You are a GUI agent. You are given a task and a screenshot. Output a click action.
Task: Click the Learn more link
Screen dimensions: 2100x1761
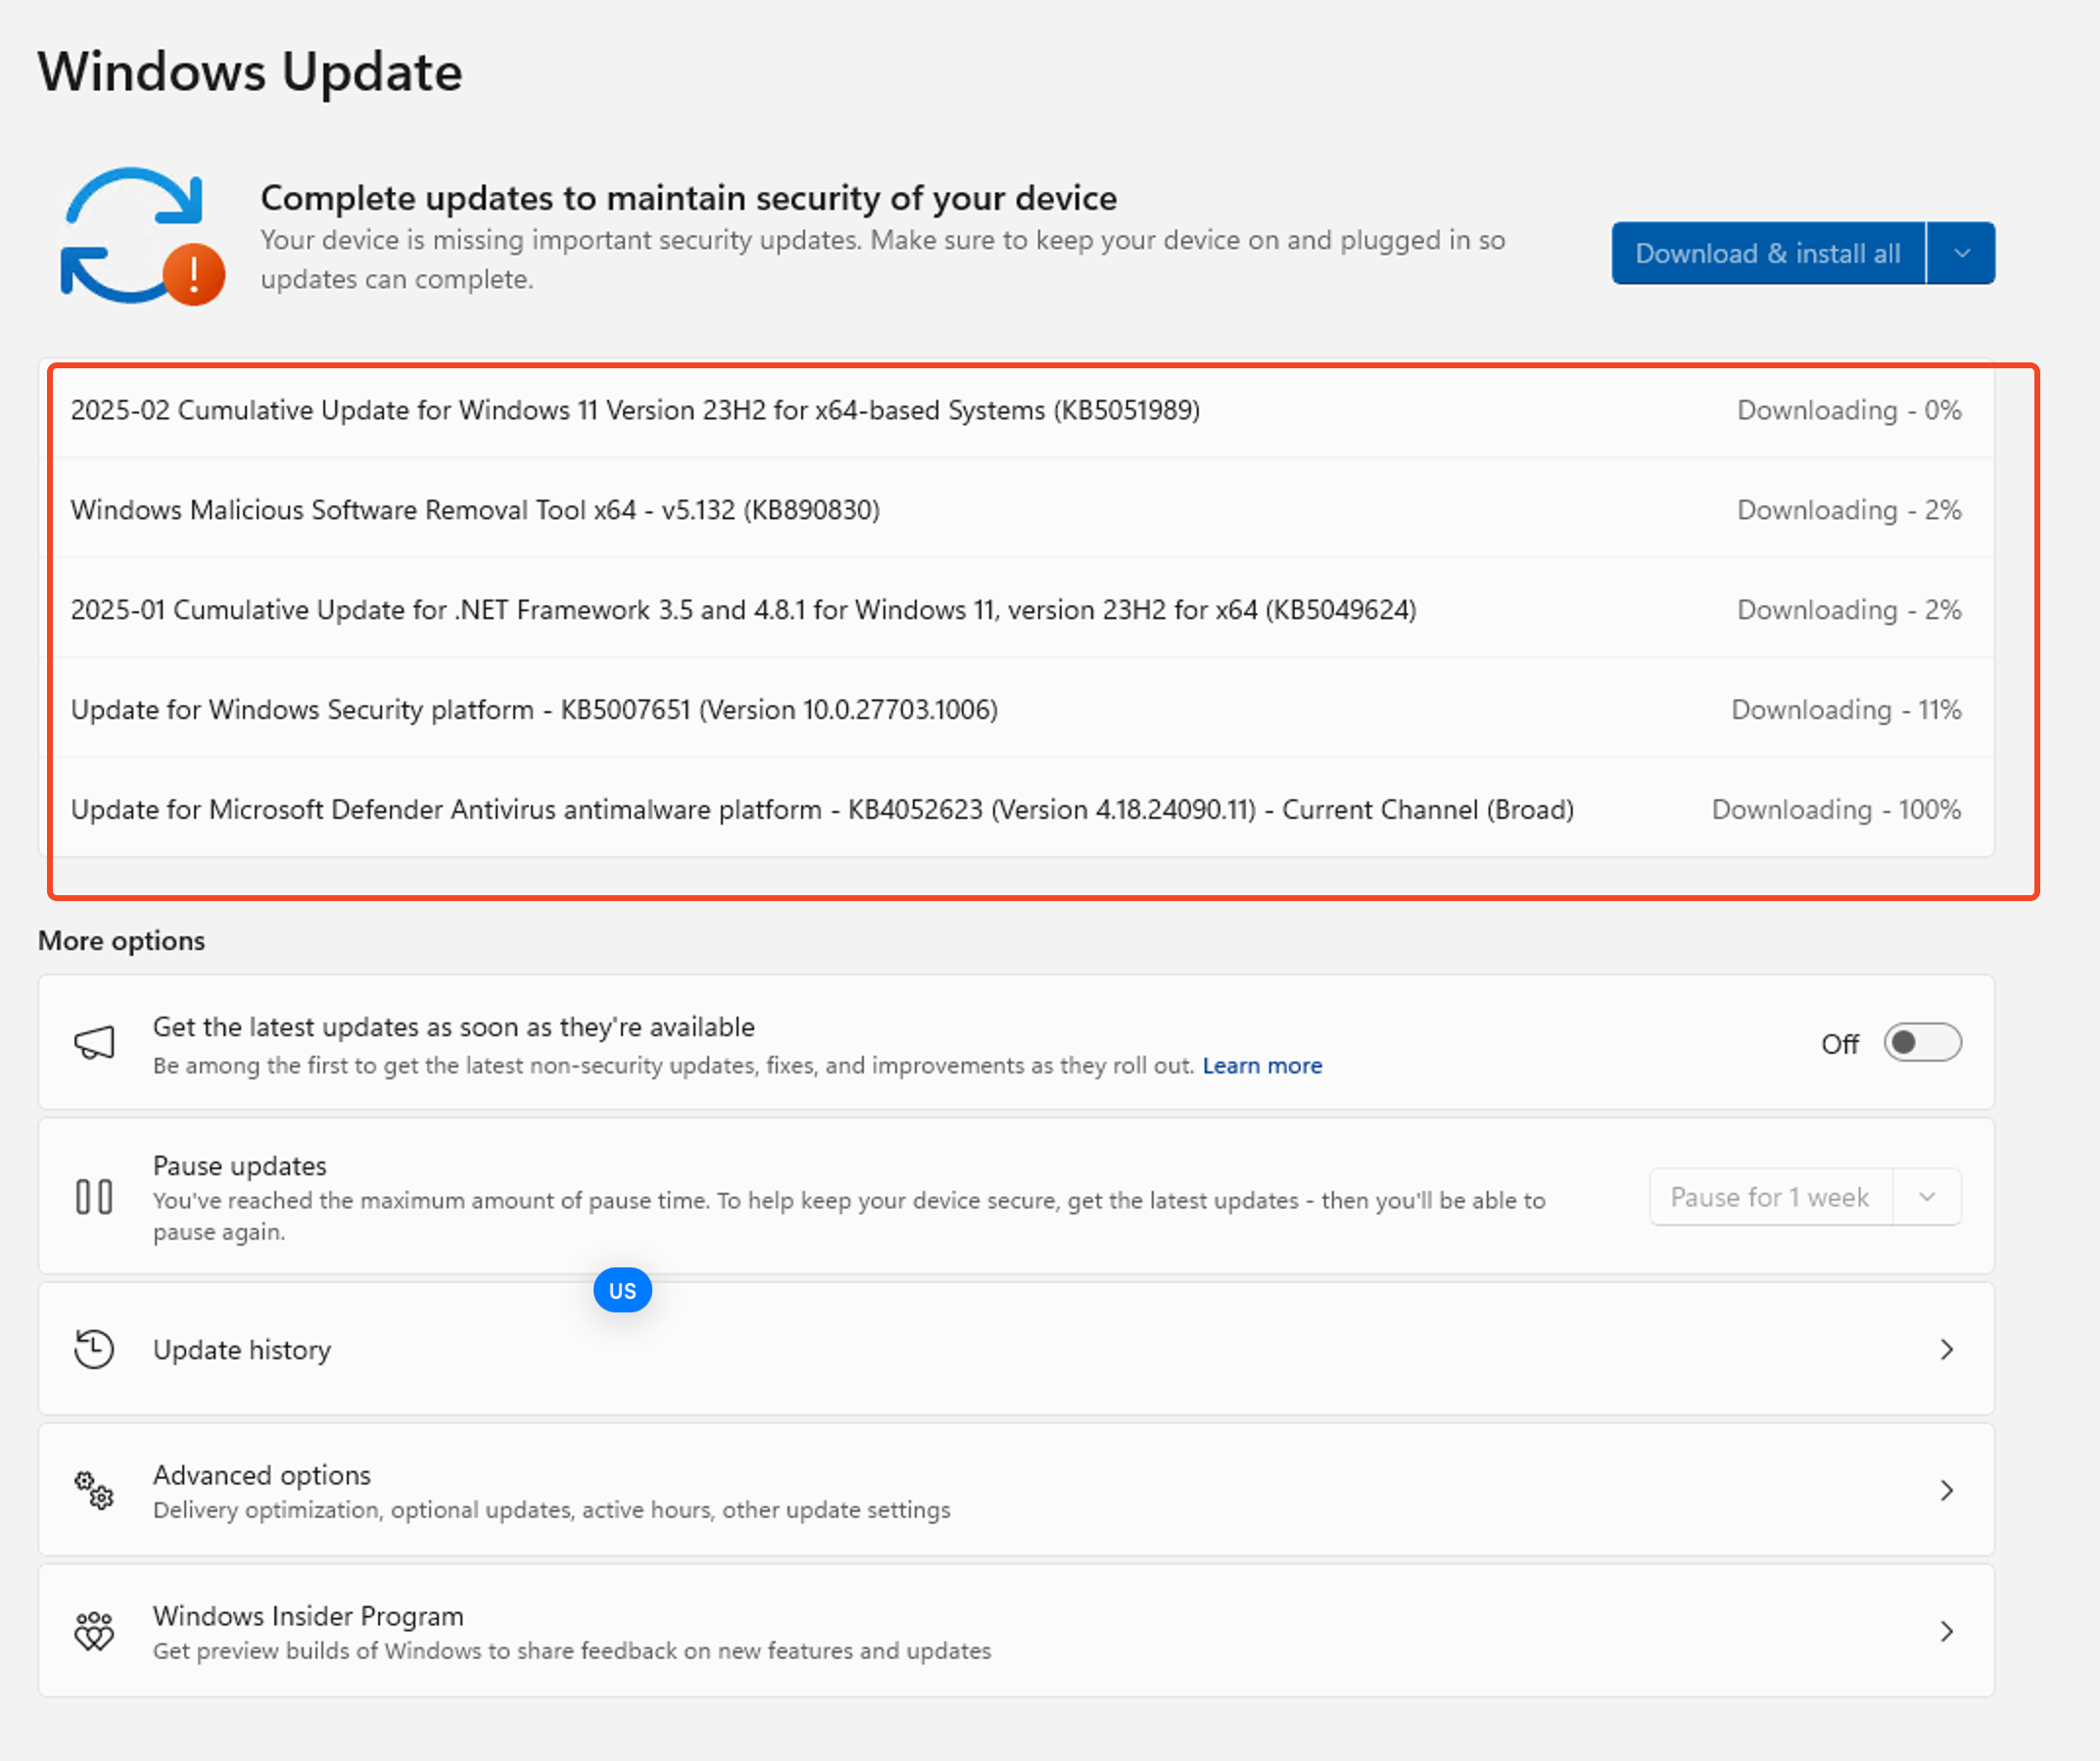[1261, 1066]
